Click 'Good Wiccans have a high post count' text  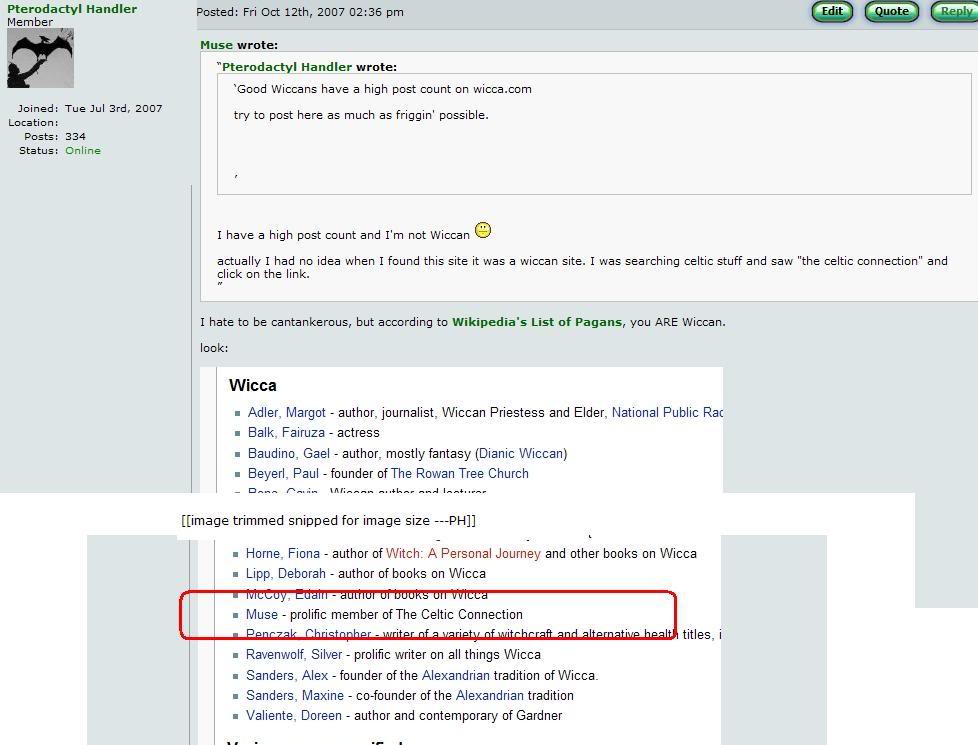pyautogui.click(x=382, y=89)
